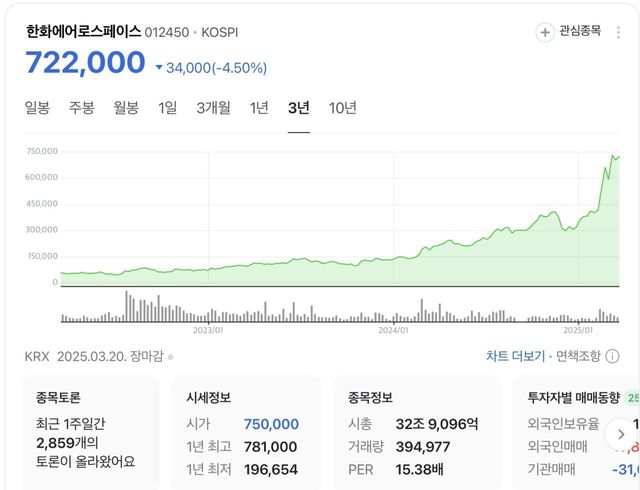Show the 10년 ten-year chart
640x490 pixels.
342,108
